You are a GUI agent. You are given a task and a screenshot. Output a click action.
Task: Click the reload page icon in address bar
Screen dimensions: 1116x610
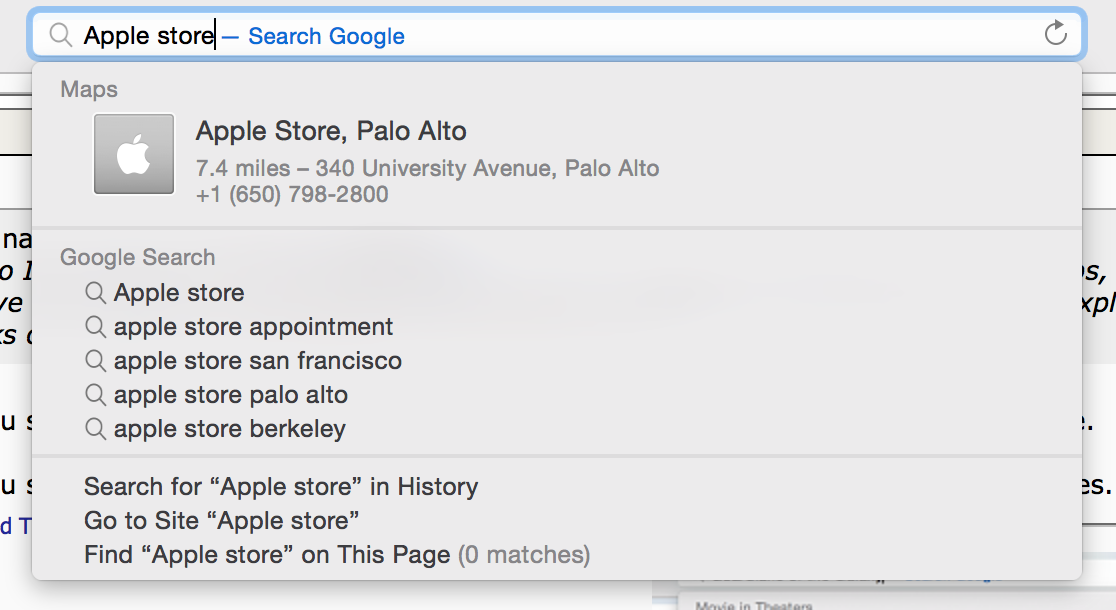pos(1055,33)
